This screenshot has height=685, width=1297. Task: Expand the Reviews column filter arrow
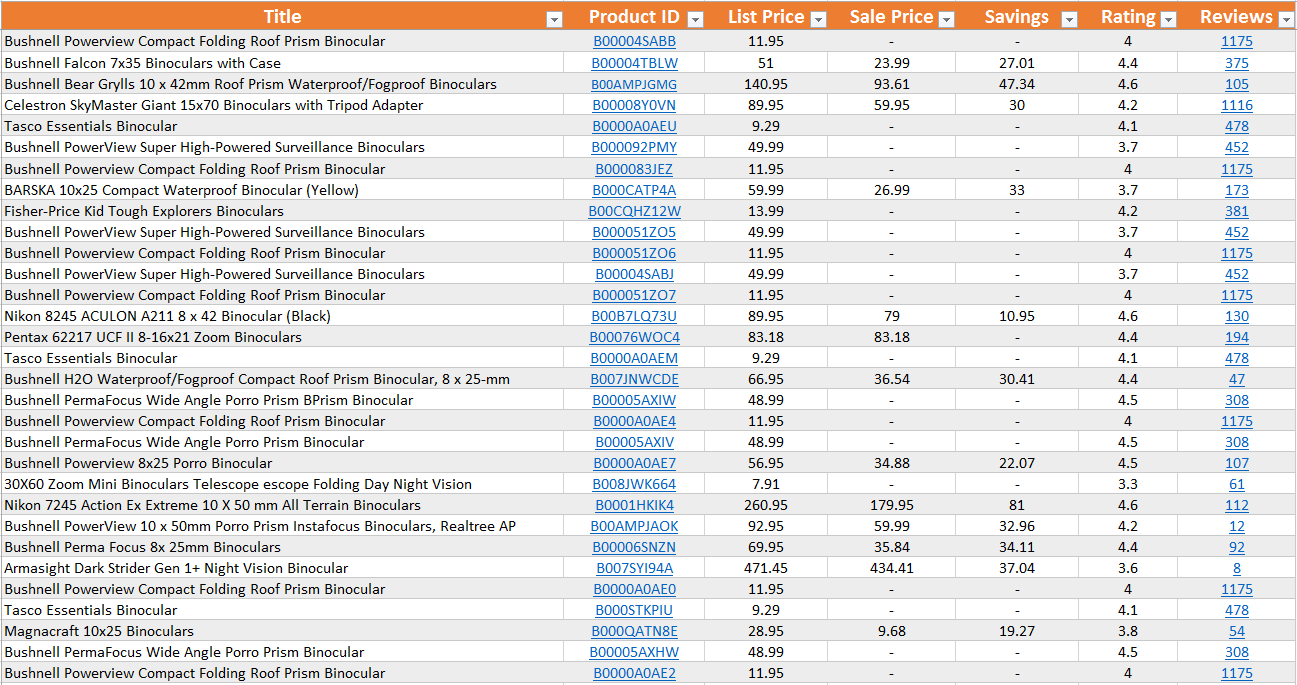click(1285, 19)
